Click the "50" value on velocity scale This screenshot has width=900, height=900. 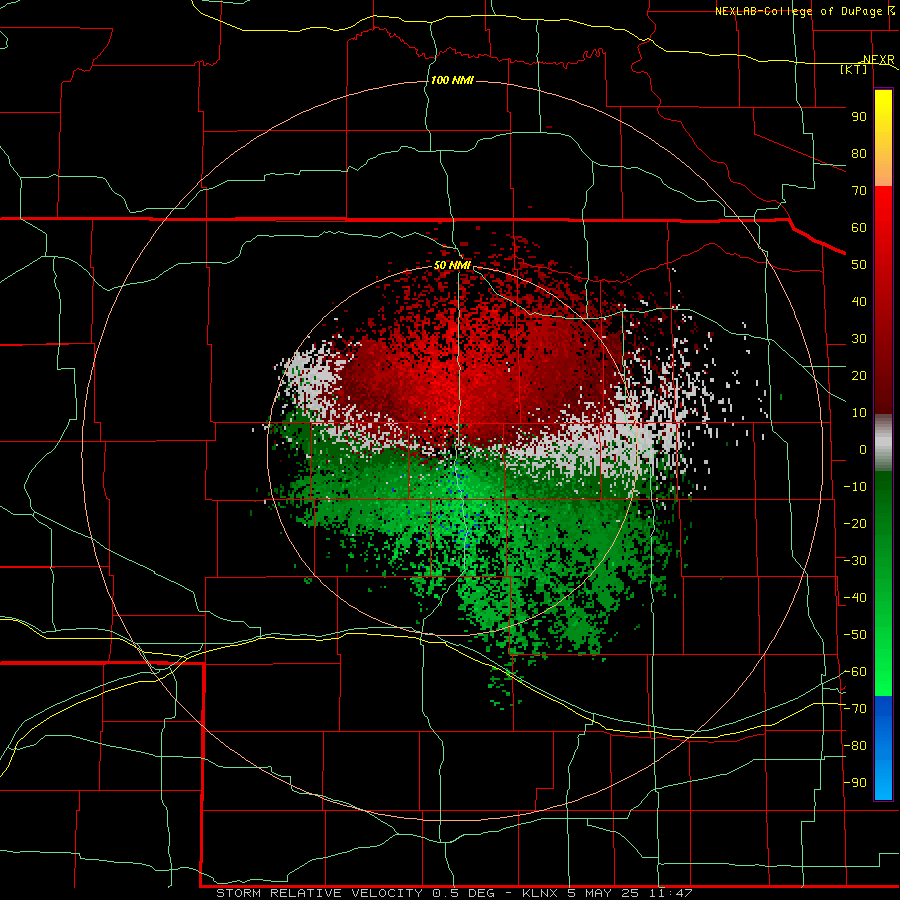[x=859, y=265]
